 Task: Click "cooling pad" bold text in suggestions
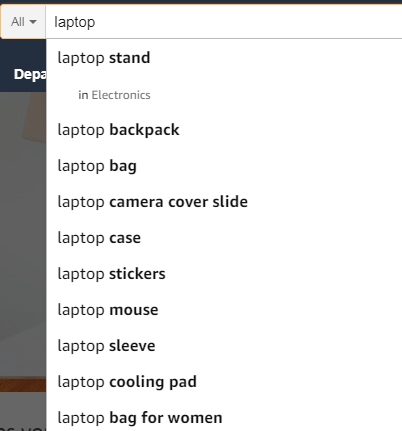(153, 382)
